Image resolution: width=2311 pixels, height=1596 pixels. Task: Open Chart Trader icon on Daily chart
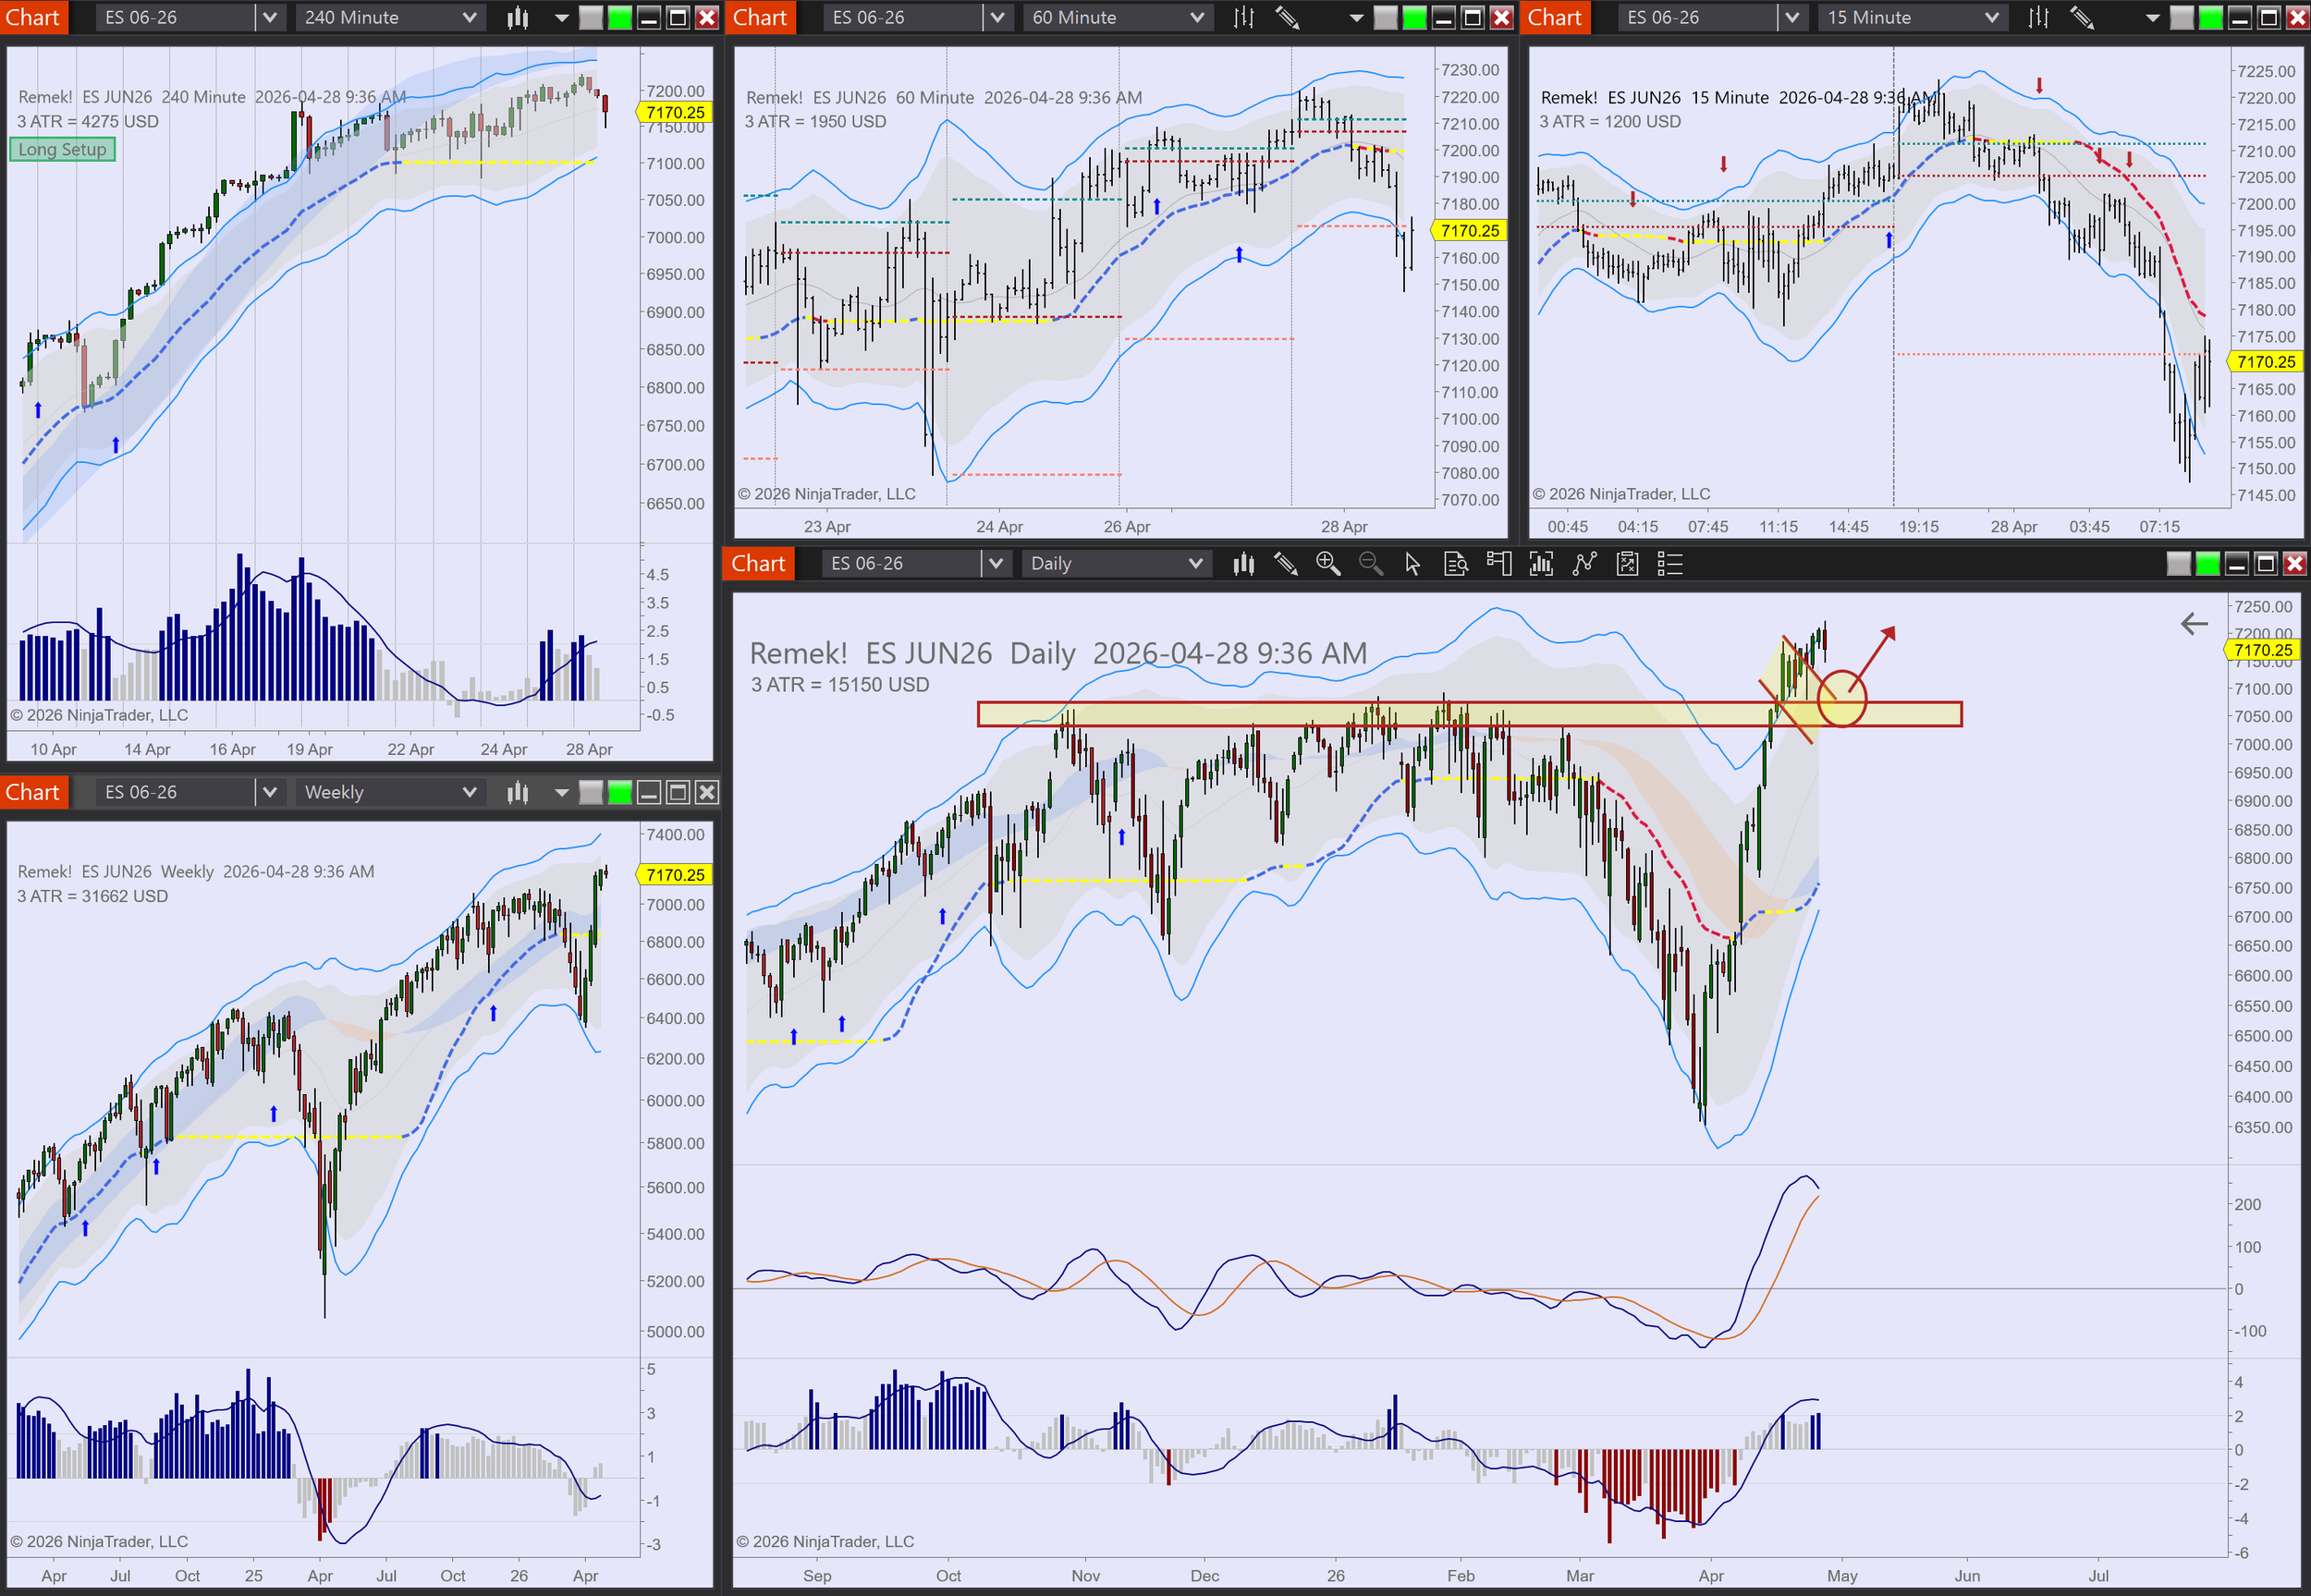pyautogui.click(x=1499, y=564)
